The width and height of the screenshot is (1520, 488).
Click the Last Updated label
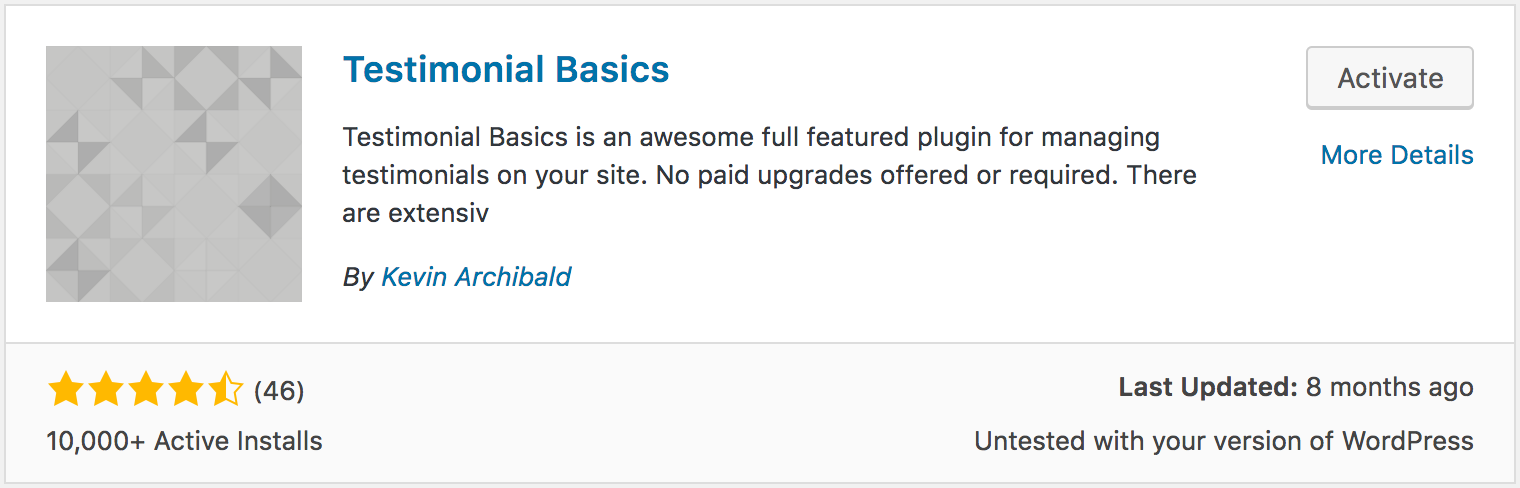1208,388
